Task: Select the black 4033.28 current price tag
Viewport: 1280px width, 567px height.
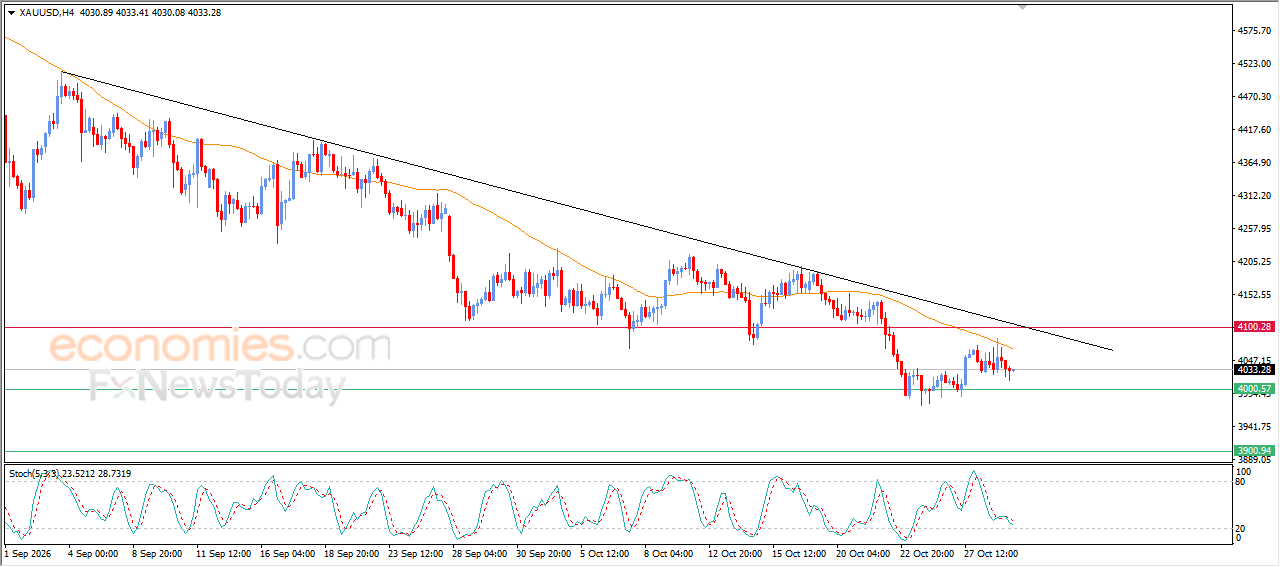Action: [x=1254, y=369]
